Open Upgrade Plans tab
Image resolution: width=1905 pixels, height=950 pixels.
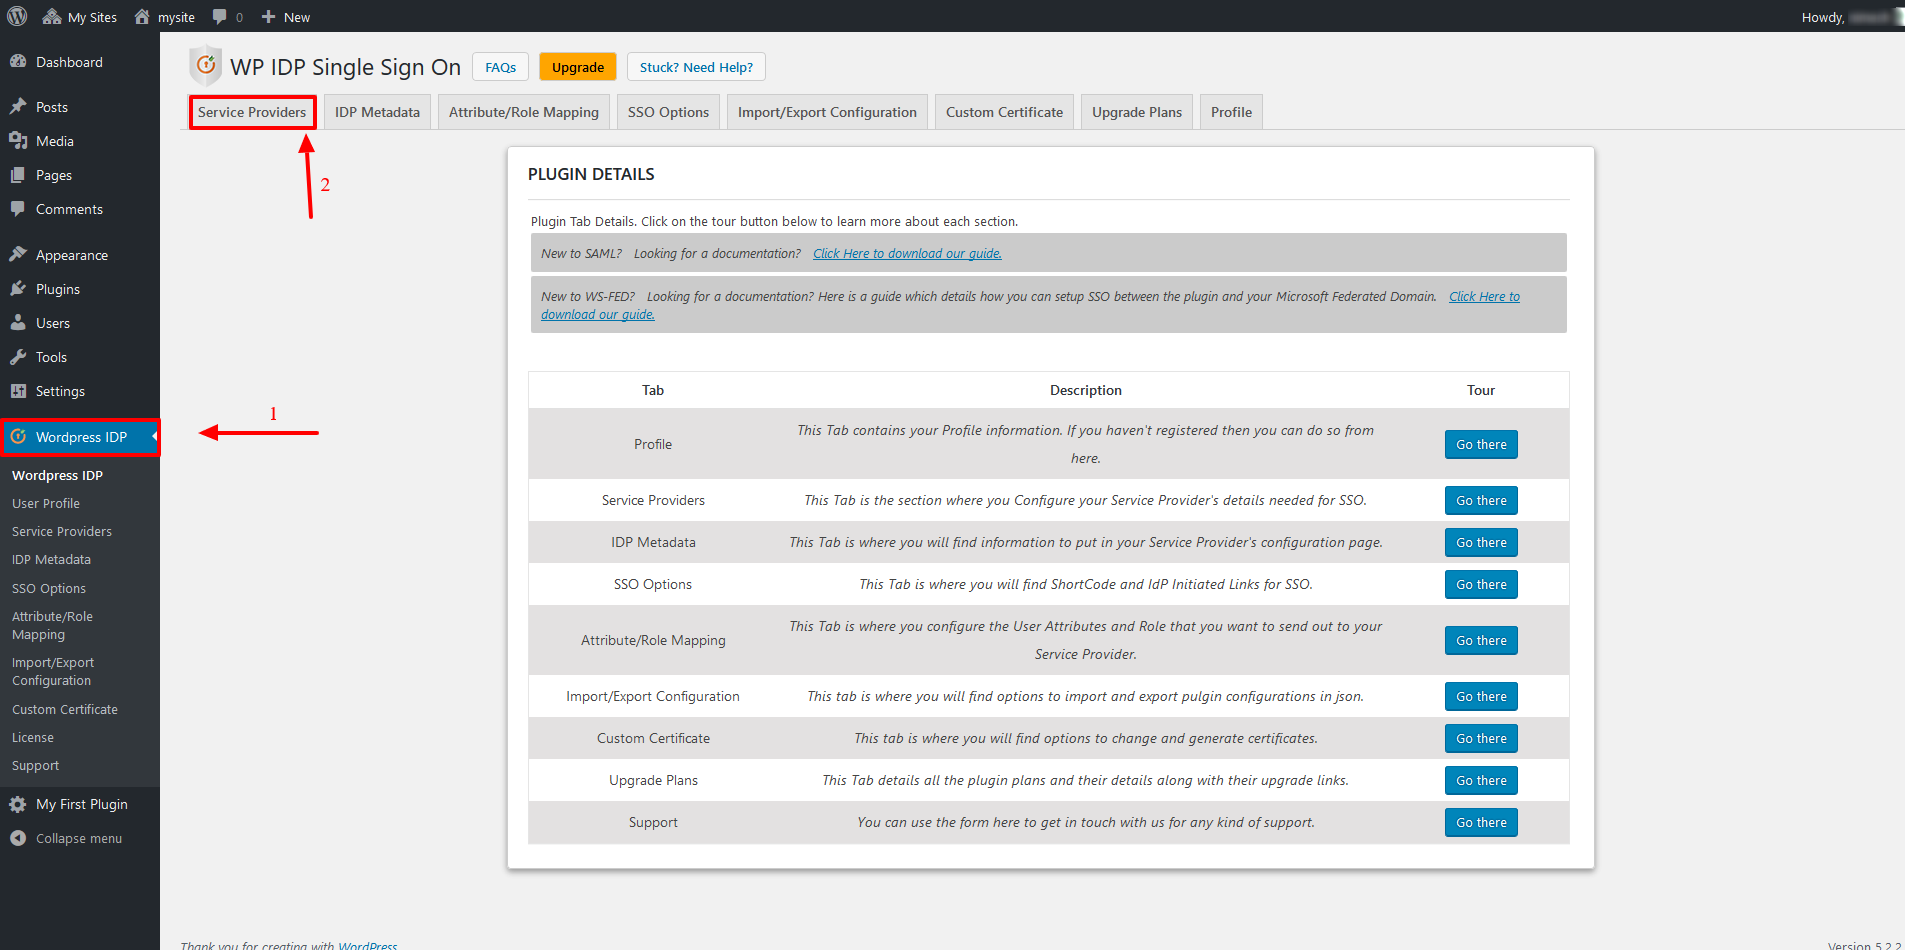(x=1137, y=112)
